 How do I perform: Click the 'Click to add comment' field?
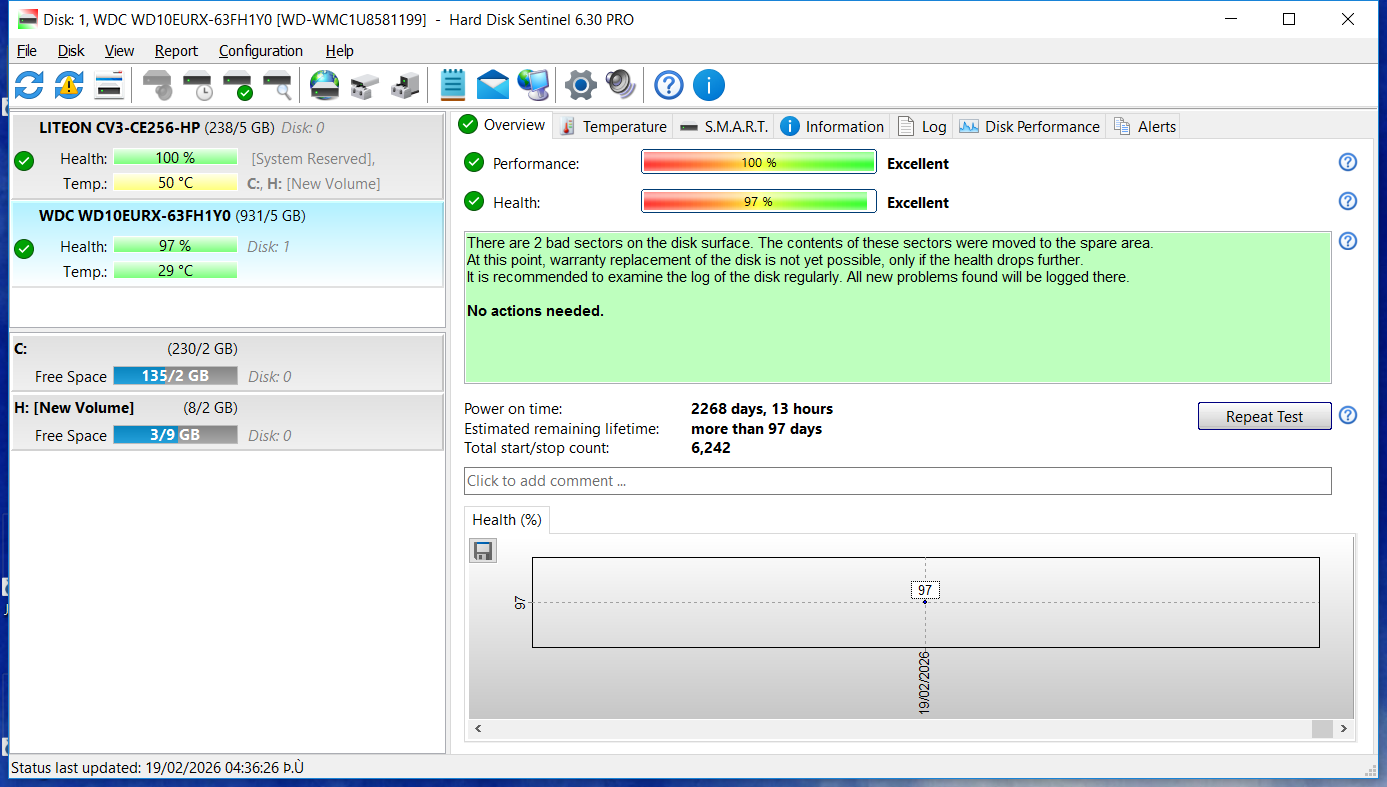coord(897,481)
